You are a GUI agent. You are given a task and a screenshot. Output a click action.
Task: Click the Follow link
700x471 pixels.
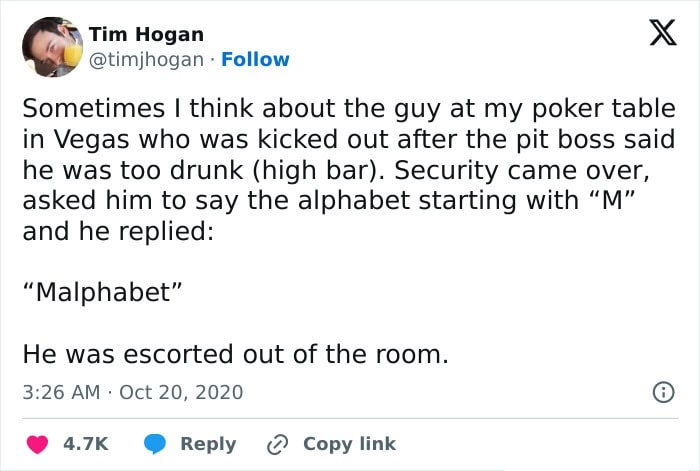[255, 59]
